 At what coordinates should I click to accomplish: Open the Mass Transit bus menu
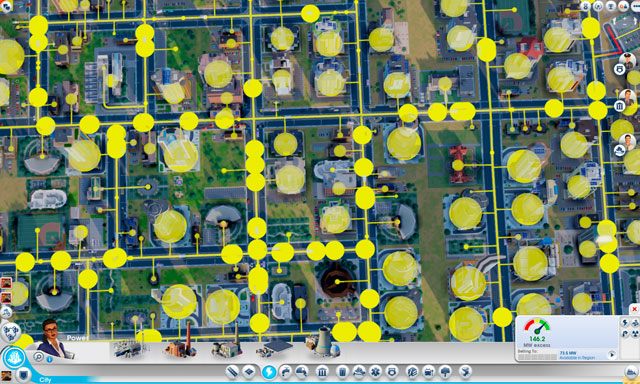(429, 371)
